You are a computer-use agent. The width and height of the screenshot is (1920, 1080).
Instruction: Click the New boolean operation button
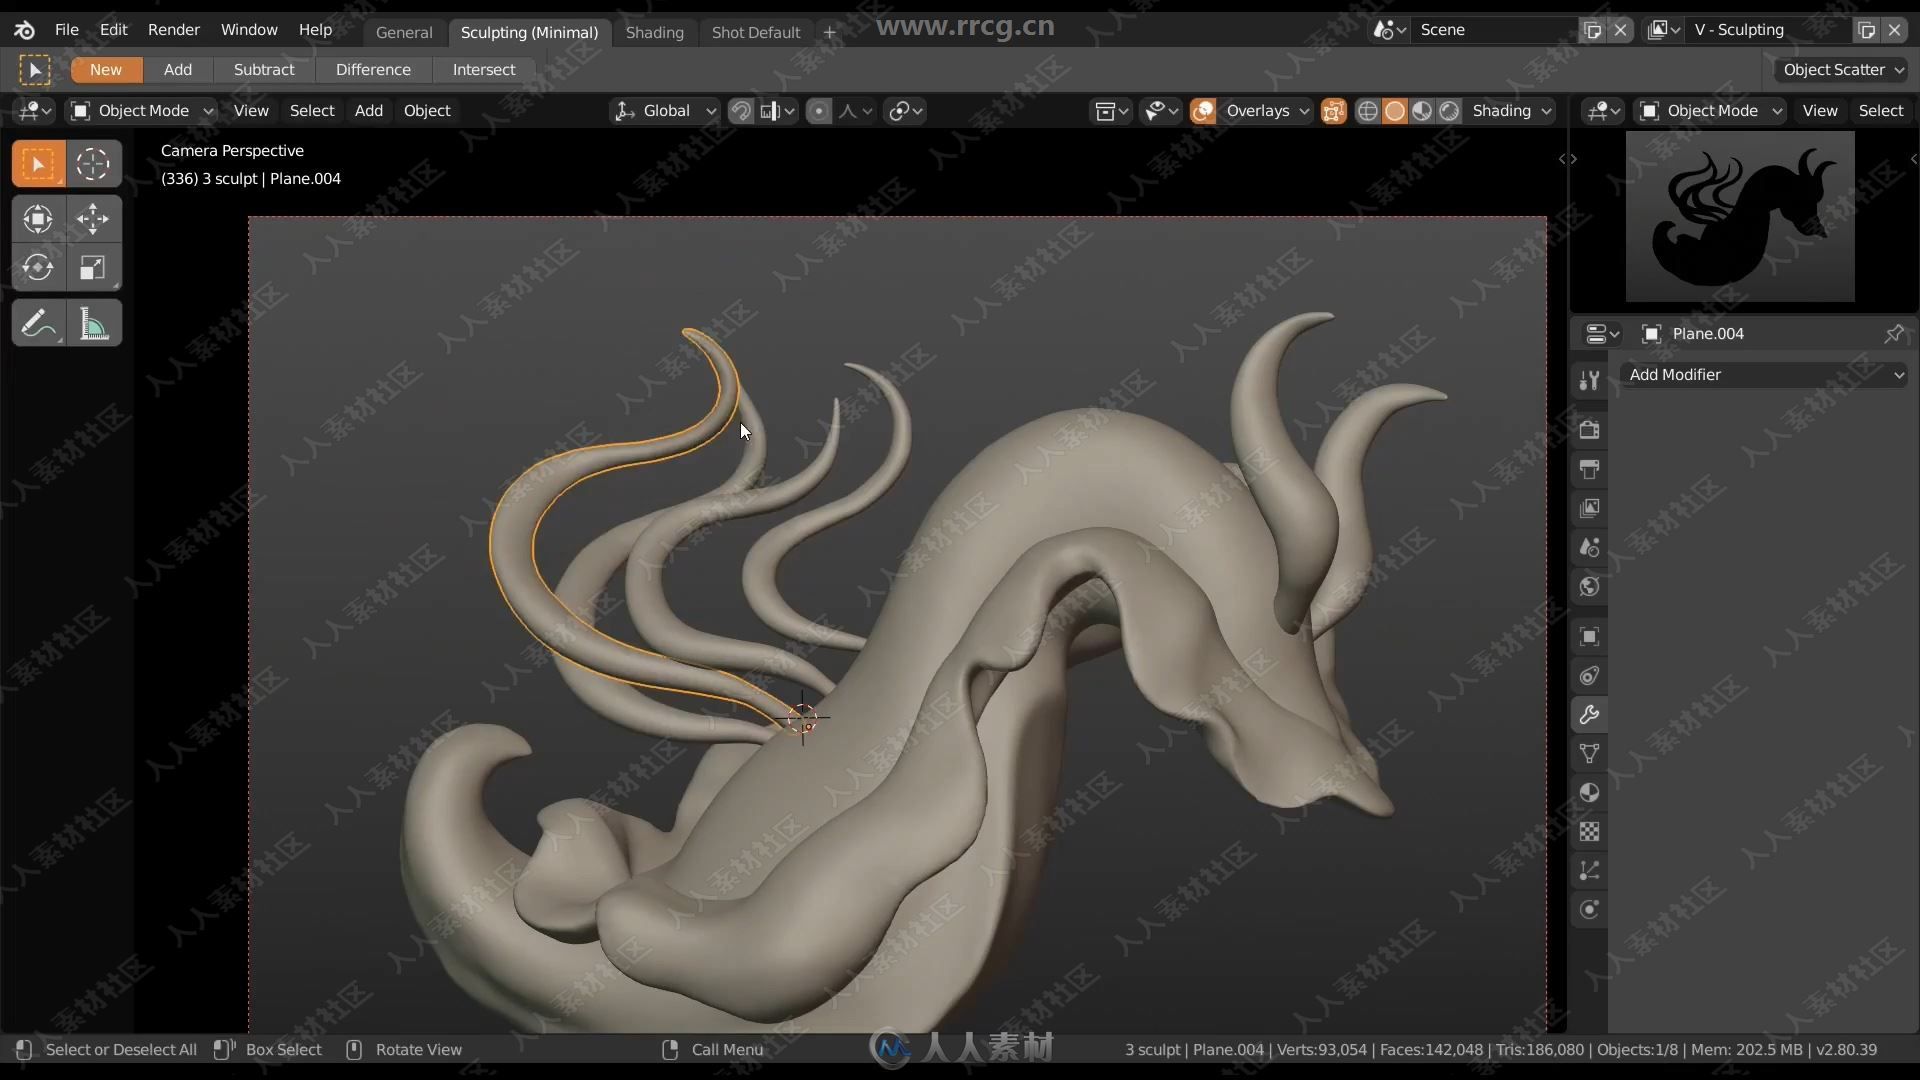(105, 69)
